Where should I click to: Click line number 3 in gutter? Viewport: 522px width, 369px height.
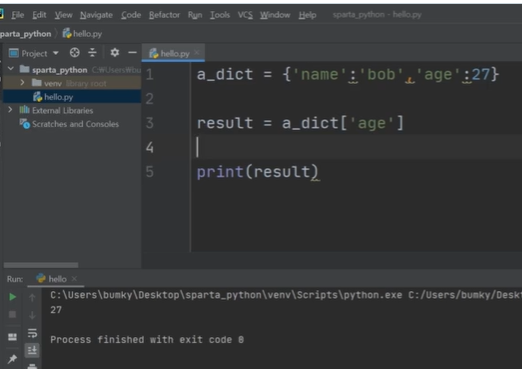tap(149, 123)
